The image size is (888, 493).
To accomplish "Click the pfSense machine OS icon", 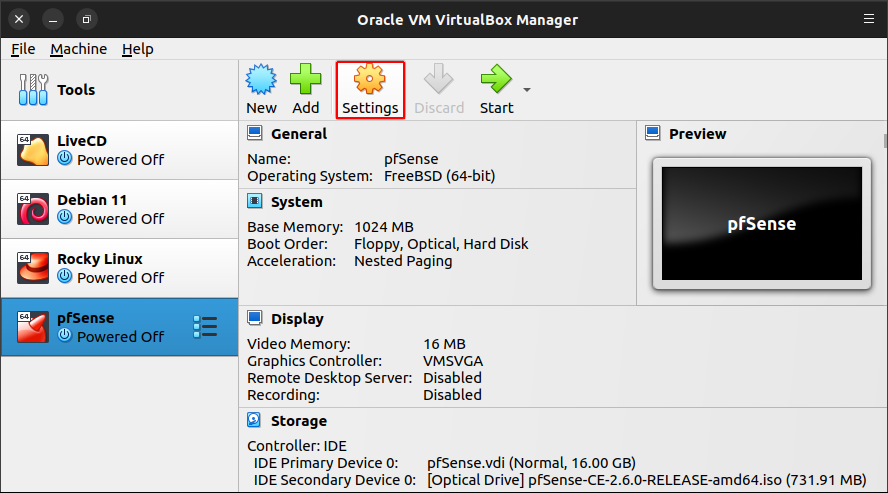I will 33,327.
